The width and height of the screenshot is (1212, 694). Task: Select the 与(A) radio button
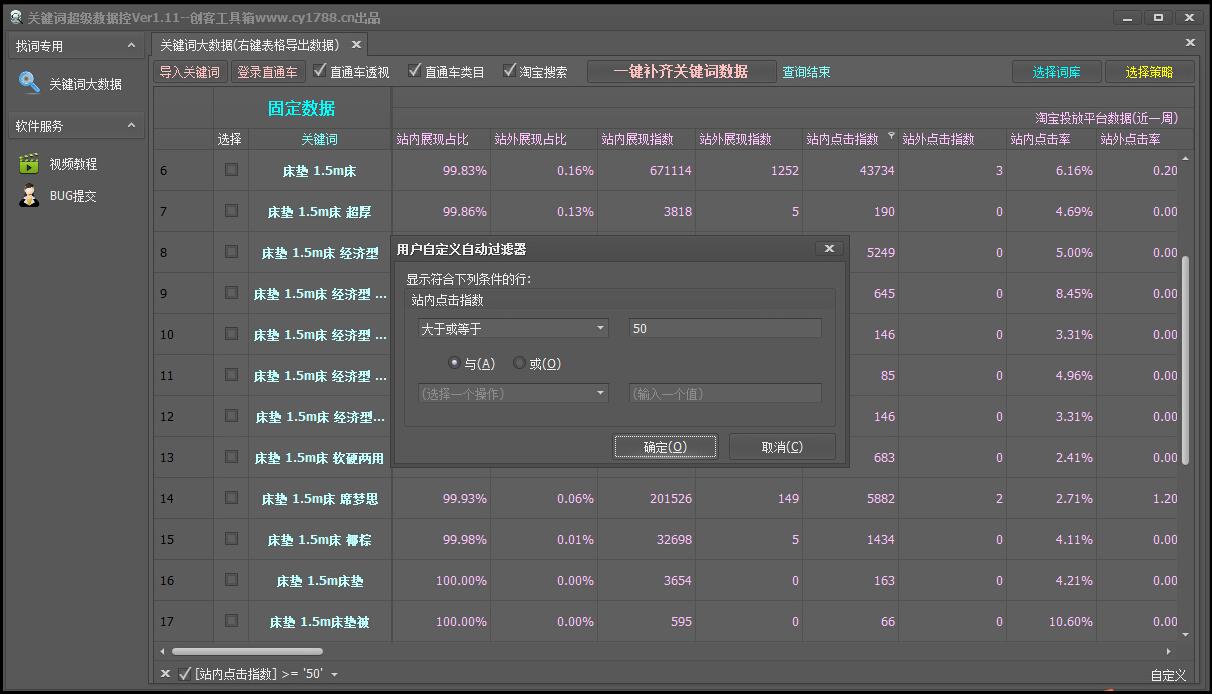454,363
